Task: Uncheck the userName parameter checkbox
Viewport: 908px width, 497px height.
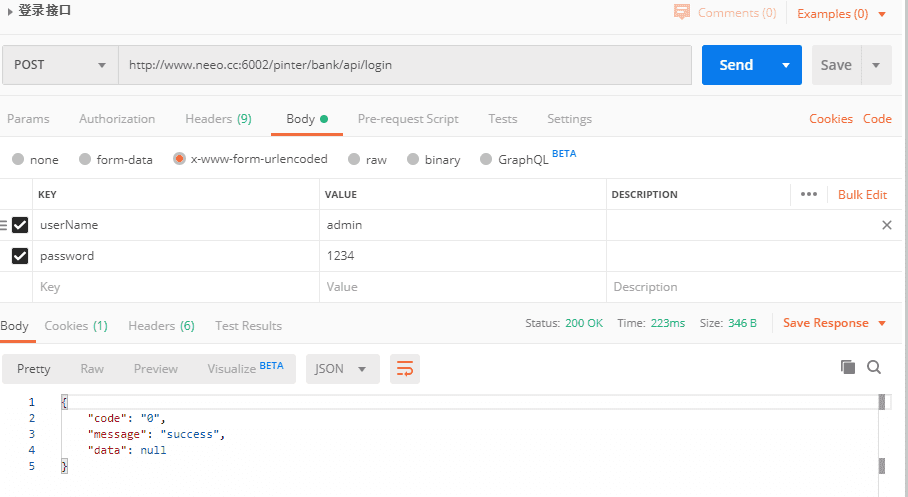Action: click(20, 225)
